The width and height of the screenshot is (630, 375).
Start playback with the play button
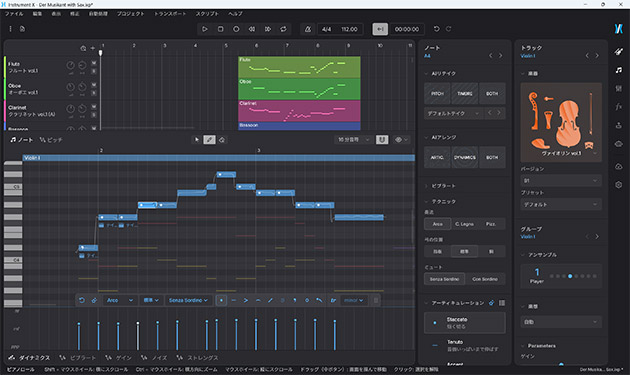205,29
